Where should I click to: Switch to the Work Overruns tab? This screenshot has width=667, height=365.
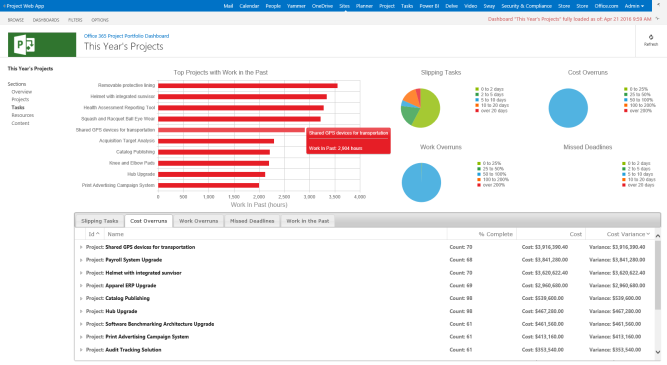point(198,221)
